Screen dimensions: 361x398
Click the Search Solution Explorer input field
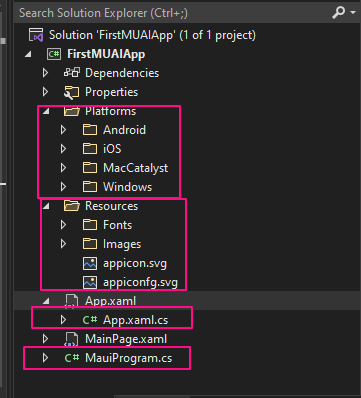173,13
